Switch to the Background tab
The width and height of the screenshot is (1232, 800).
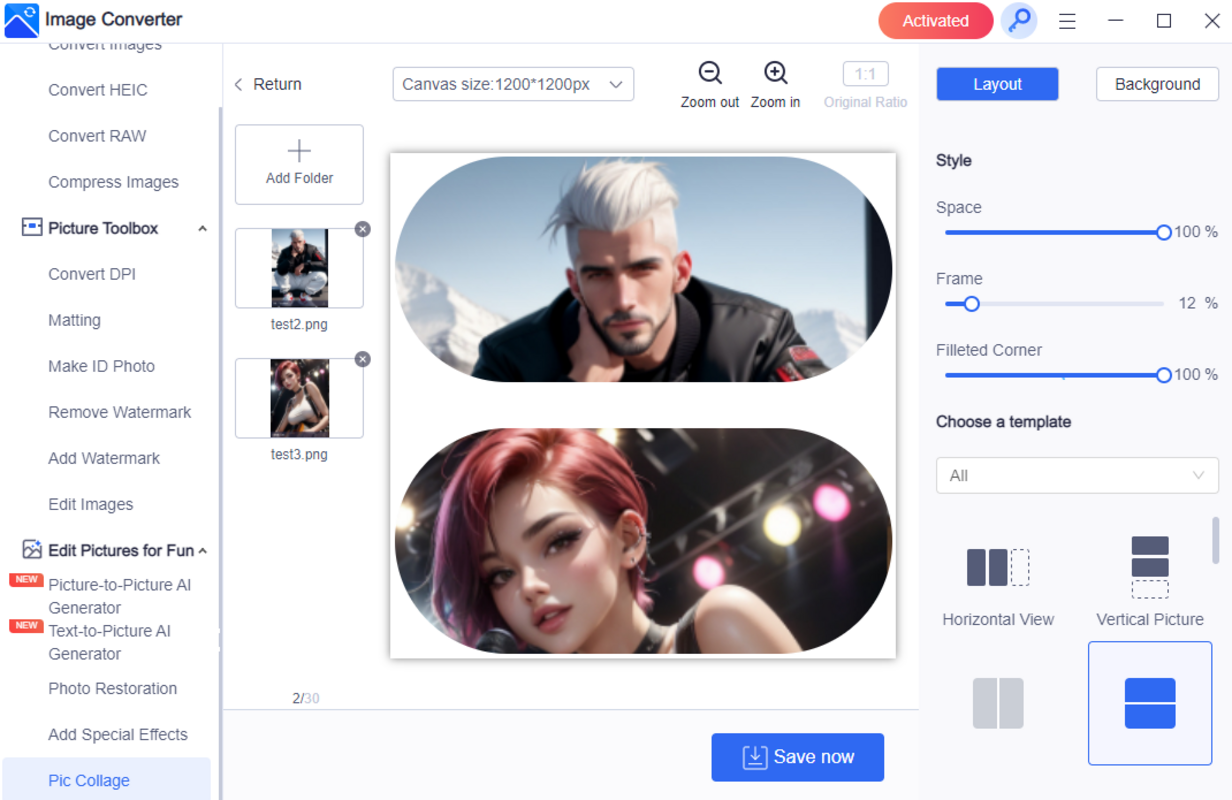click(x=1157, y=84)
